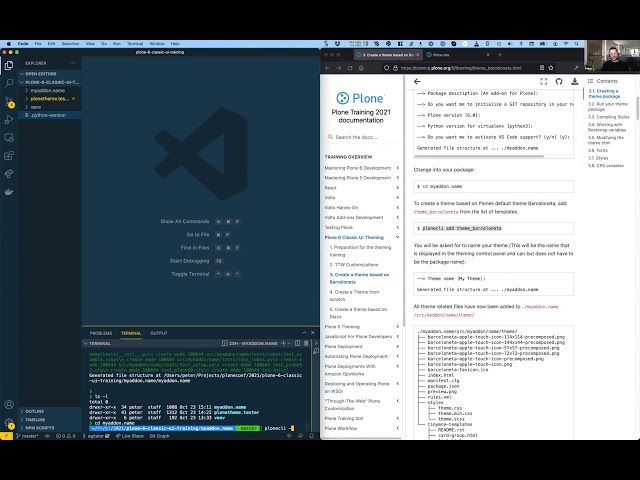Open the launch profile dropdown beside plus
Viewport: 640px width, 480px height.
[289, 343]
